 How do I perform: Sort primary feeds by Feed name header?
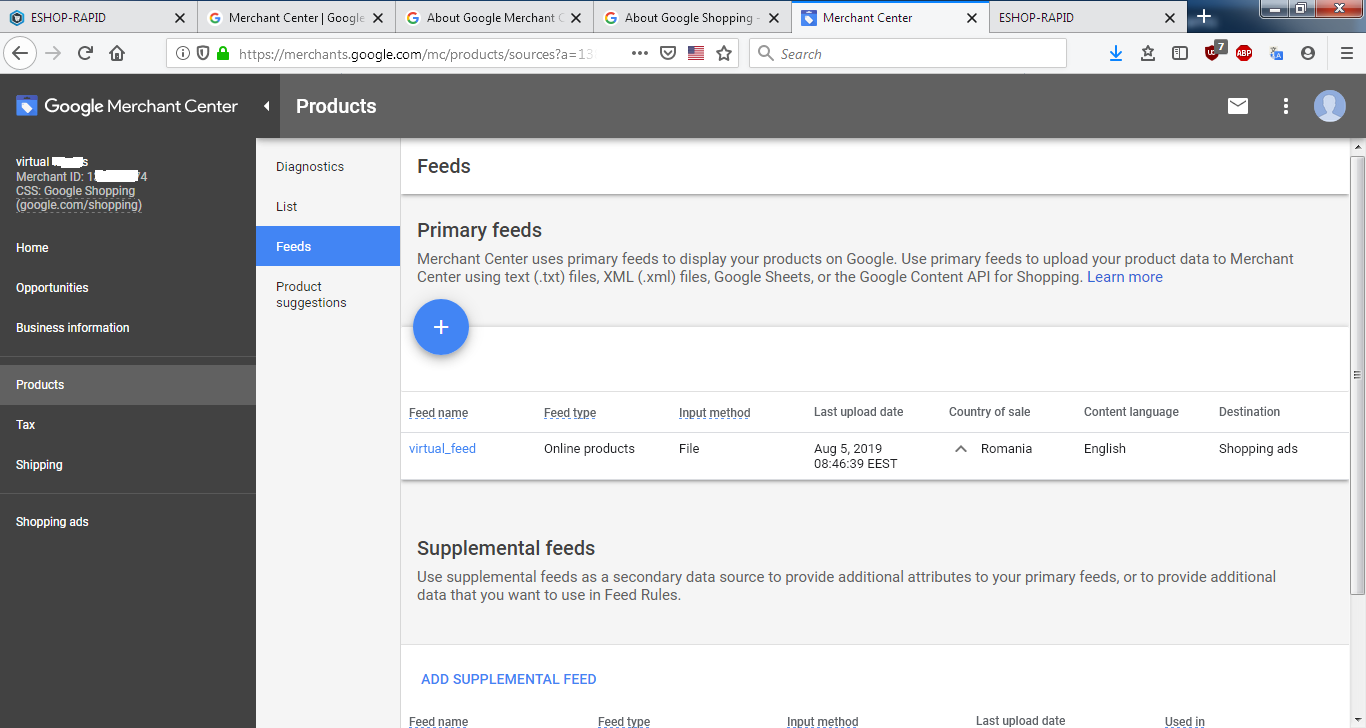coord(438,413)
